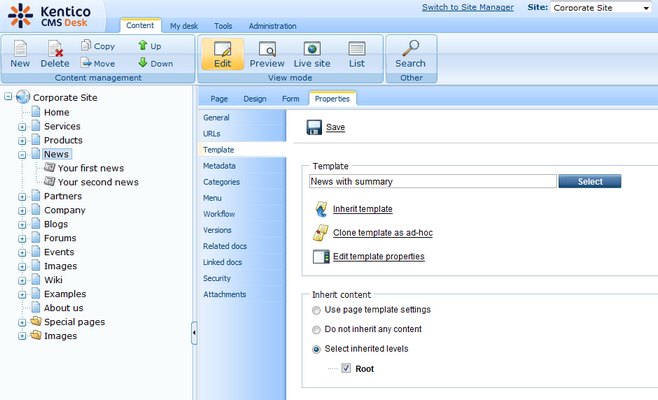Screen dimensions: 658x400
Task: Select Use page template settings option
Action: point(317,310)
